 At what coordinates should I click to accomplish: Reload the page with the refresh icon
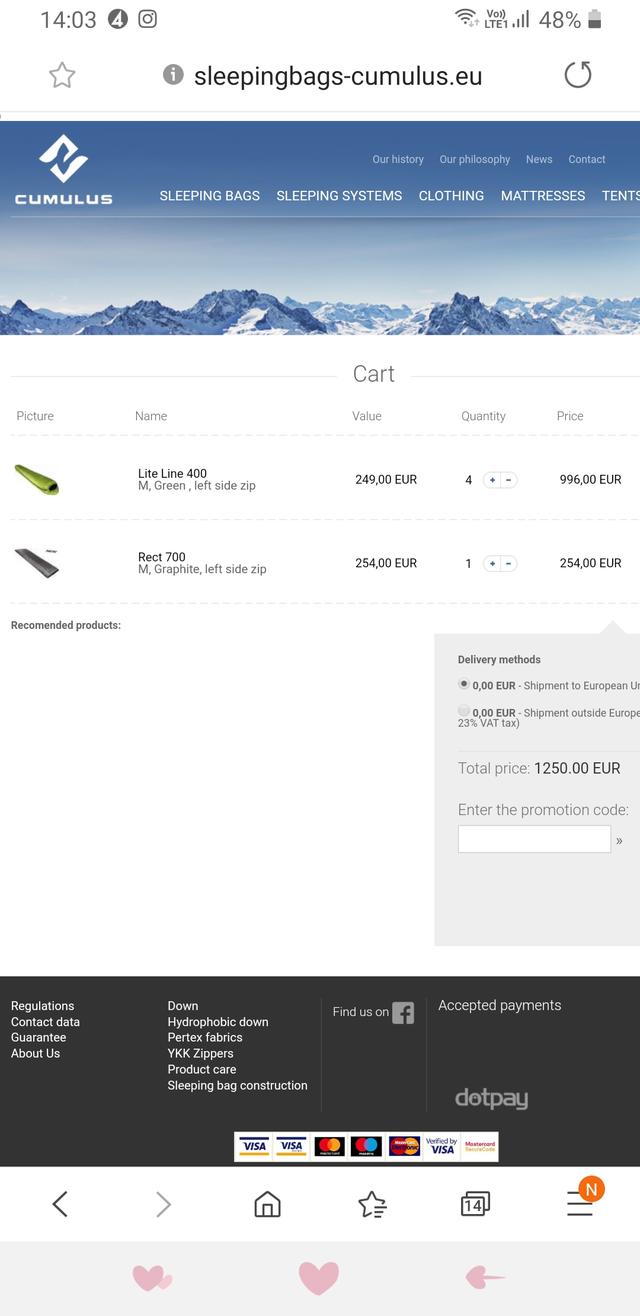point(578,75)
